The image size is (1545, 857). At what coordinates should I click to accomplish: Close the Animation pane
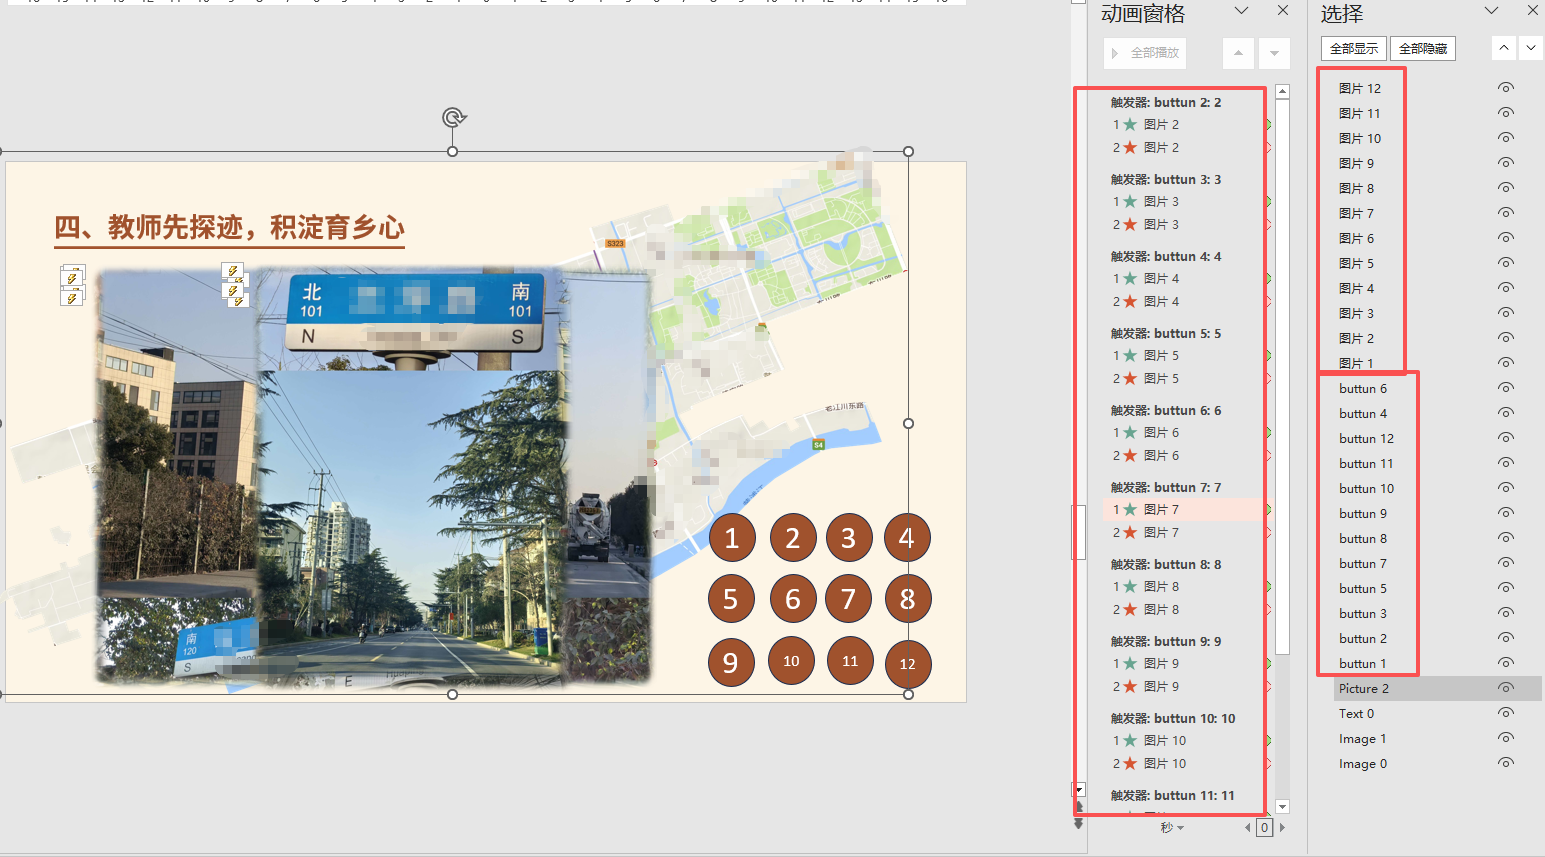[x=1283, y=11]
